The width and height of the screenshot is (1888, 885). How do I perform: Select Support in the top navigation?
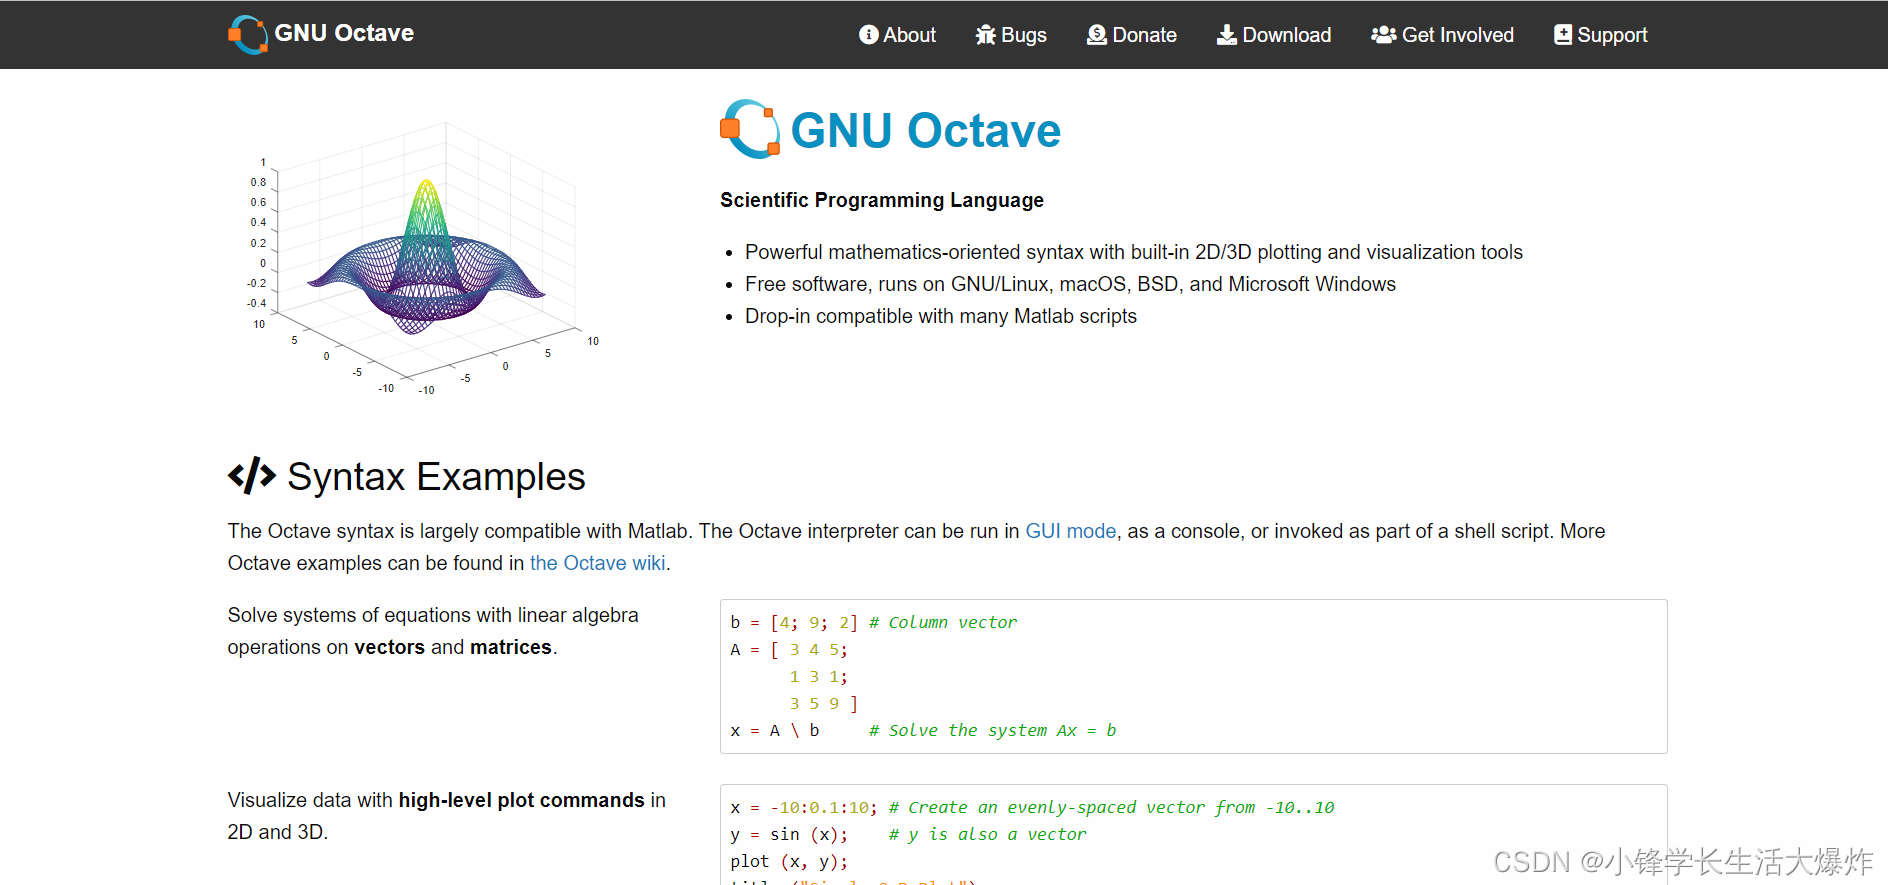point(1612,35)
